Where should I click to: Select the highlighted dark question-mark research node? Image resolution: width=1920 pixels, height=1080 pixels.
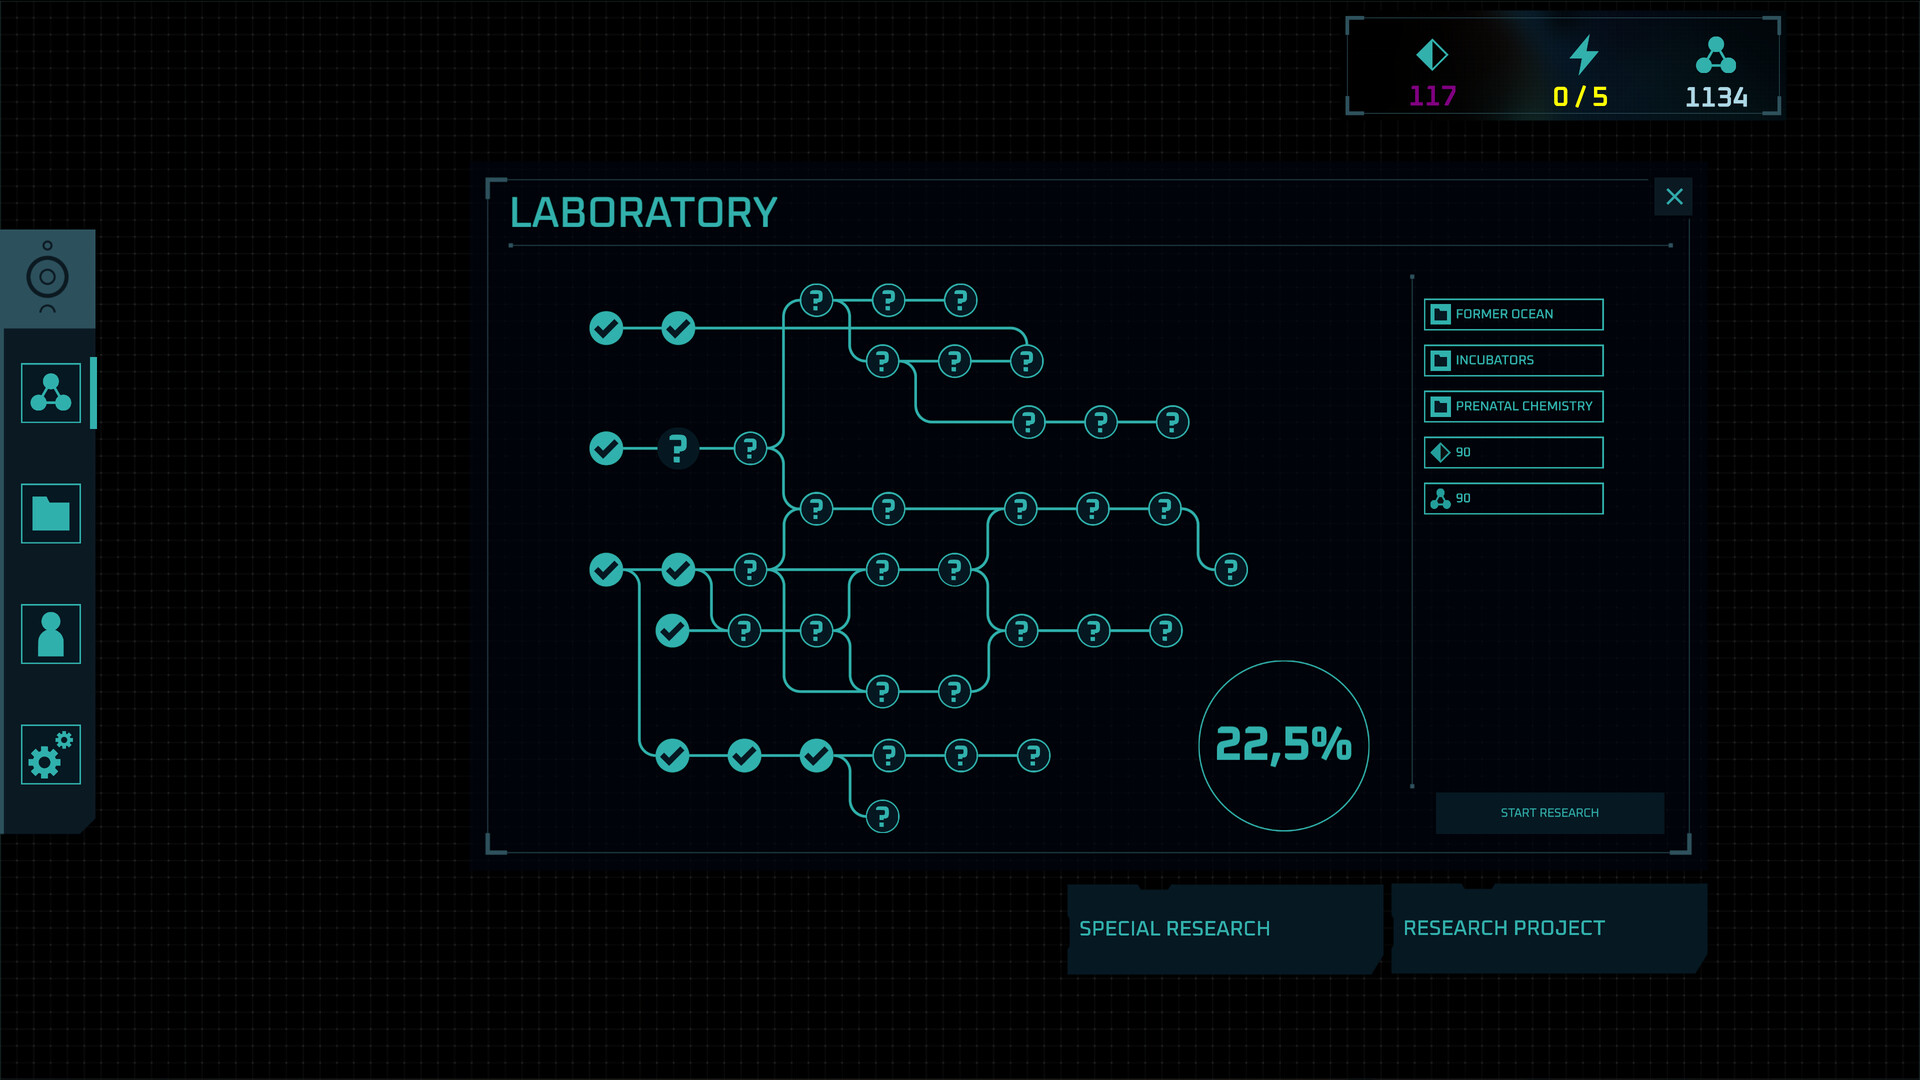point(679,448)
